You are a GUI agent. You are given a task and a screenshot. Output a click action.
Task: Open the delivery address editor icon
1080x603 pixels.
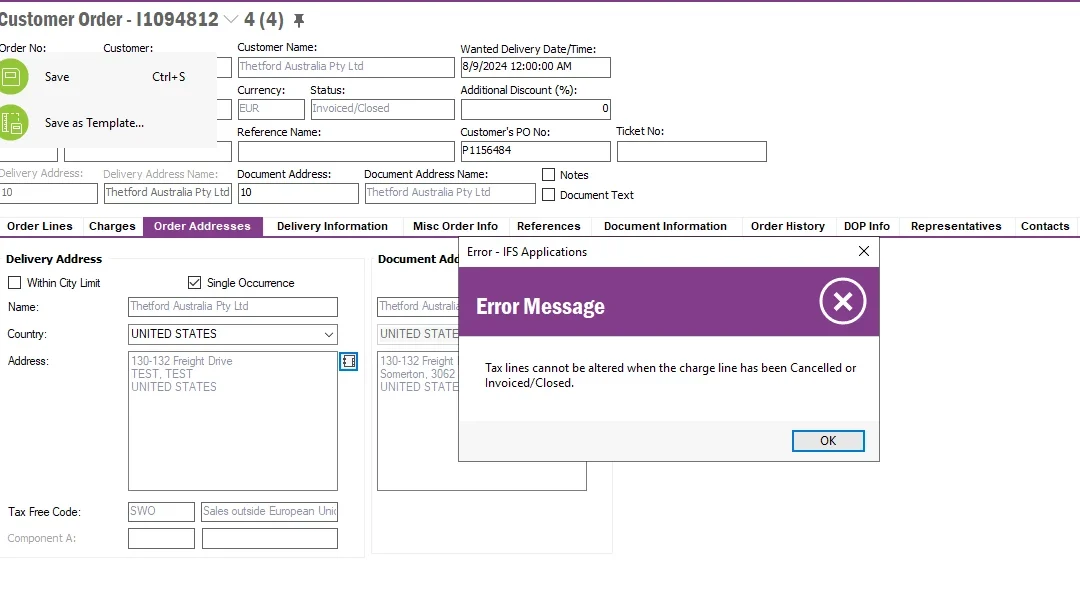[x=349, y=361]
